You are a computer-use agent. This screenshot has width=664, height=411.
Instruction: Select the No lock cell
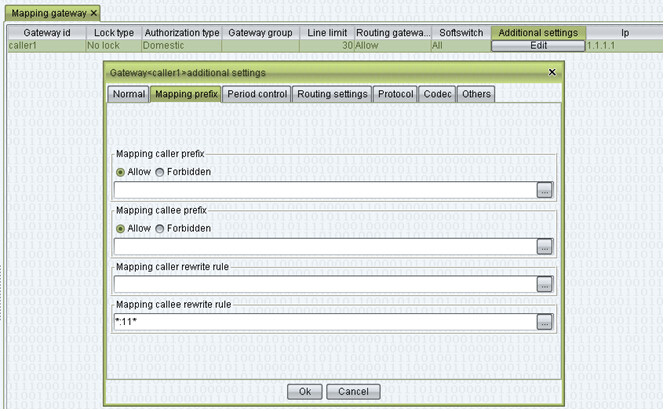(x=113, y=46)
